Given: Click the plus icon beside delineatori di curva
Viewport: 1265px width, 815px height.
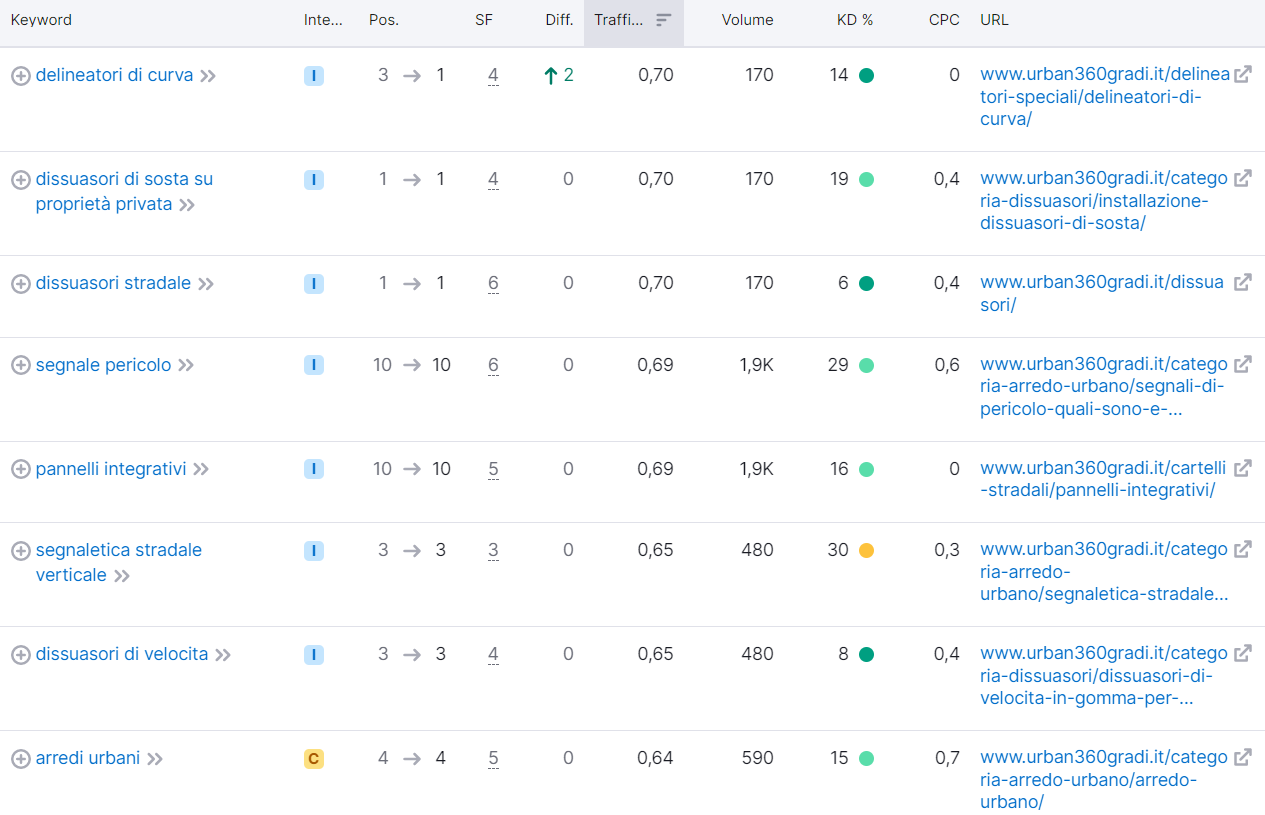Looking at the screenshot, I should [x=20, y=76].
